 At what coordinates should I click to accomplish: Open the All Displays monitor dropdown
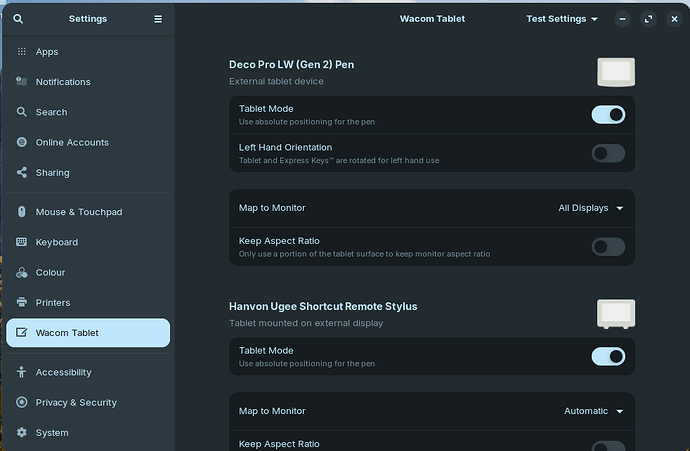591,208
